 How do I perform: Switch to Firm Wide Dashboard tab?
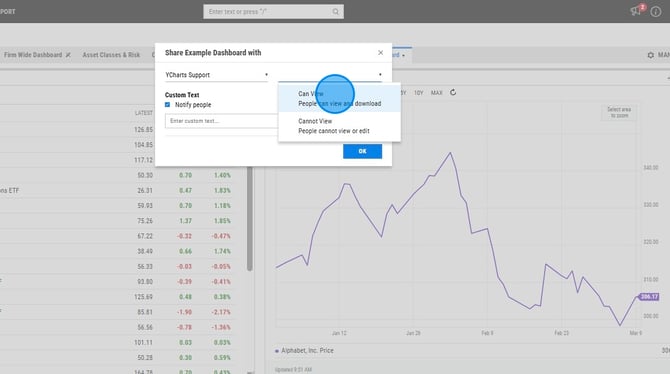[33, 55]
